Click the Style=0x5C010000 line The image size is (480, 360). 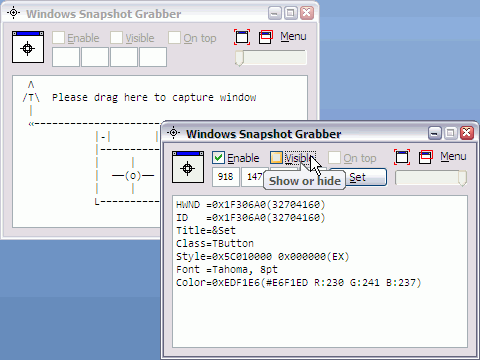click(x=262, y=256)
